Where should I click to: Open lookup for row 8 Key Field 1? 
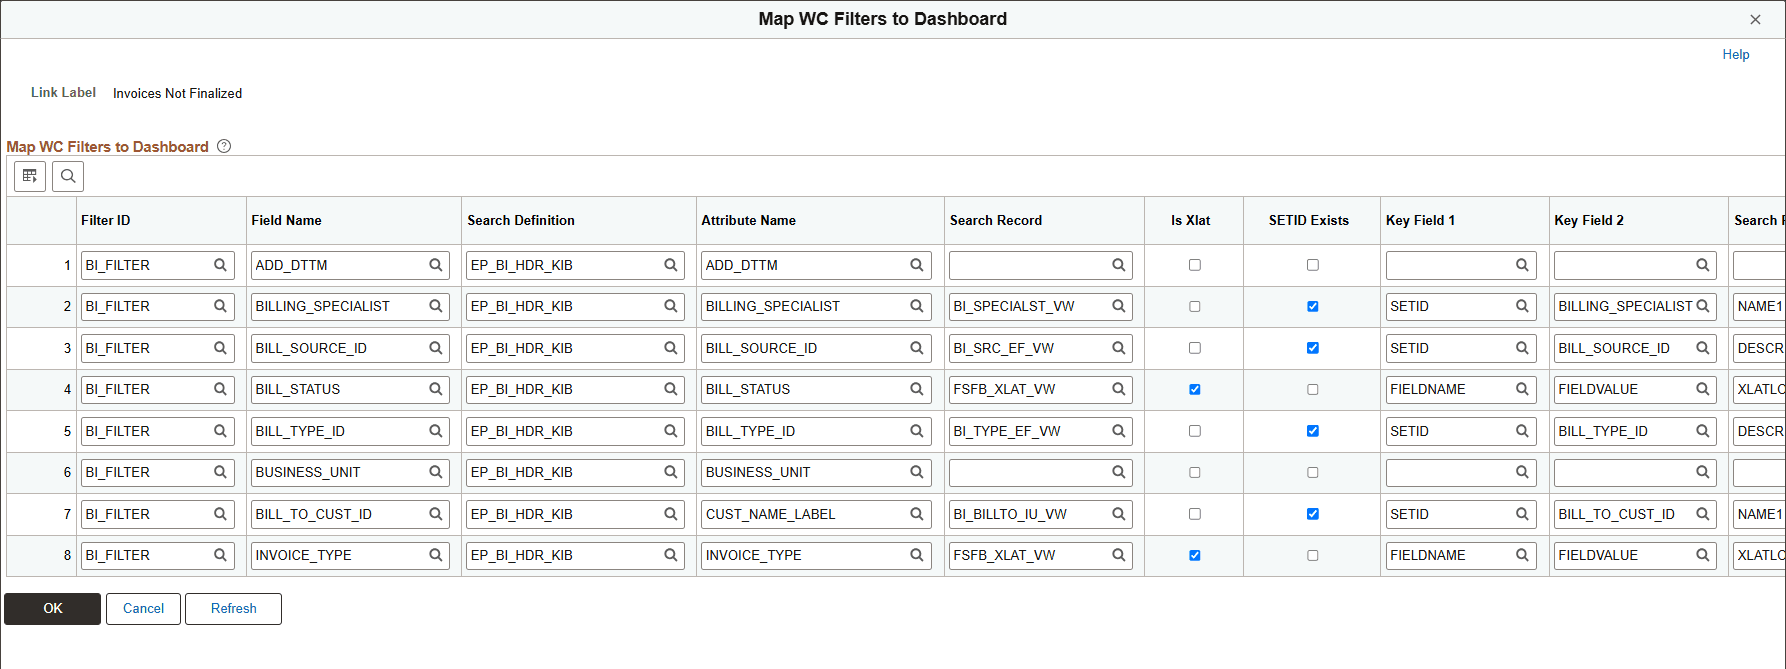[x=1522, y=555]
